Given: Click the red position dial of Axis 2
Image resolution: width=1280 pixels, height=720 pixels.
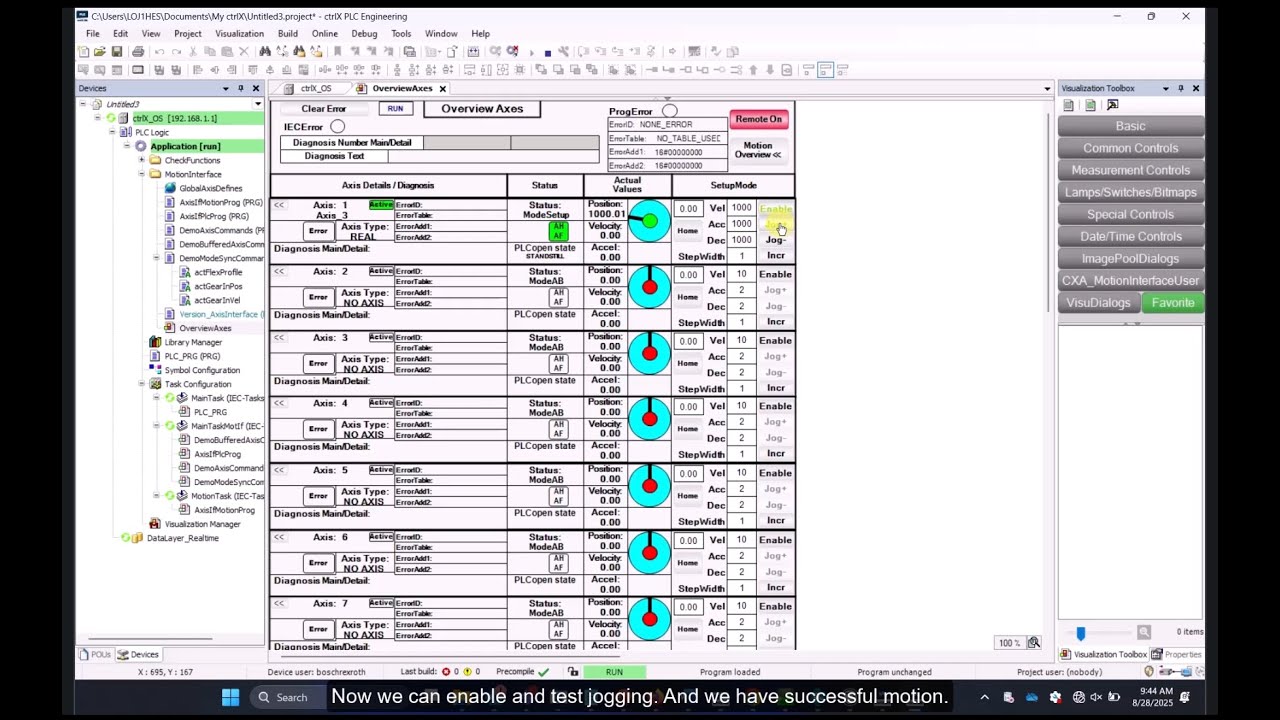Looking at the screenshot, I should tap(649, 288).
